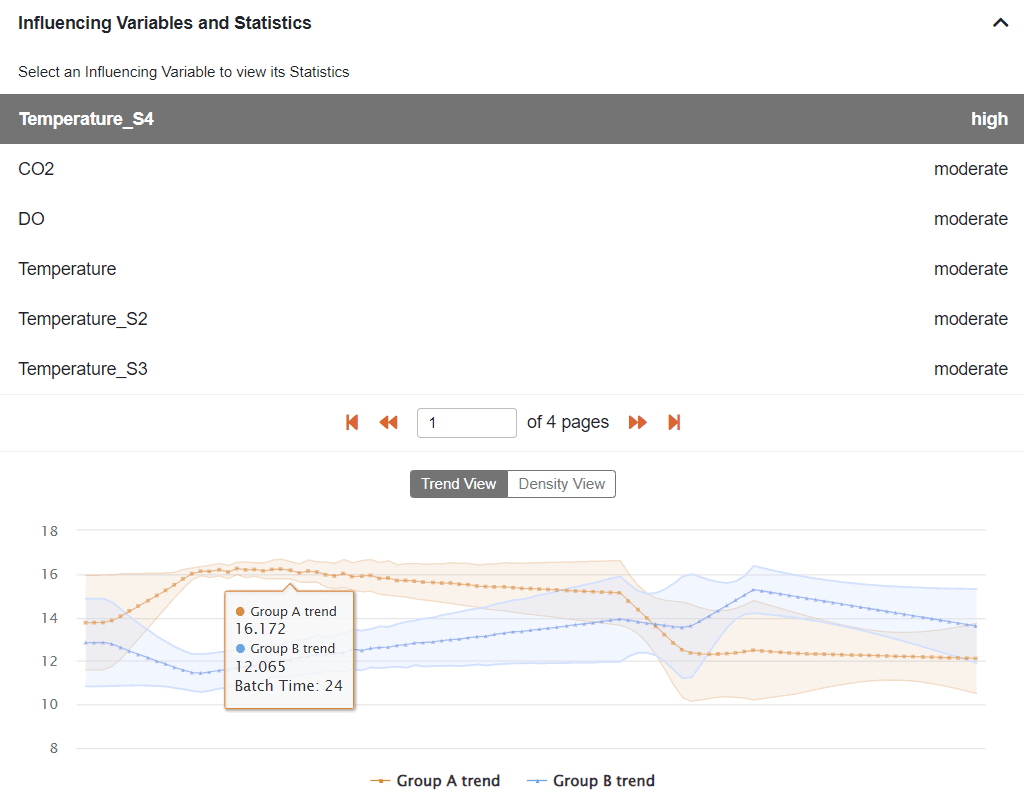The width and height of the screenshot is (1024, 799).
Task: Collapse the Influencing Variables and Statistics panel
Action: click(x=1001, y=22)
